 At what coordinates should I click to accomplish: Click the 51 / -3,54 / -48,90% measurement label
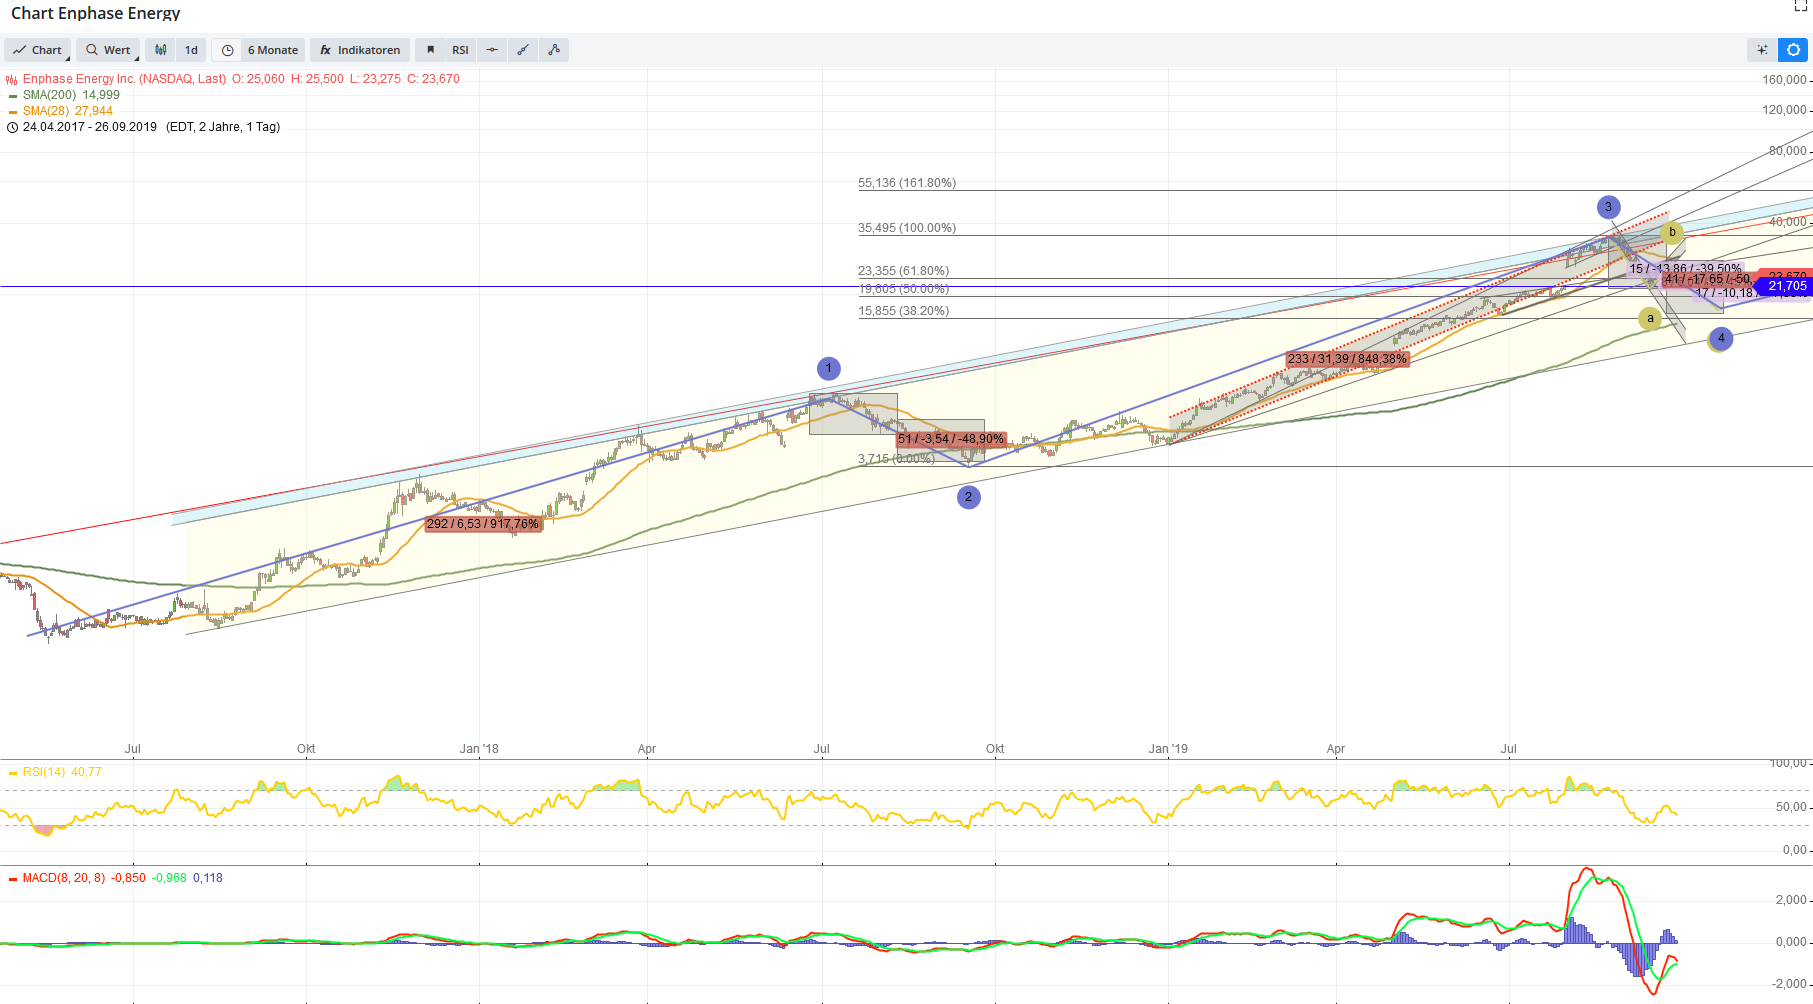click(x=951, y=439)
